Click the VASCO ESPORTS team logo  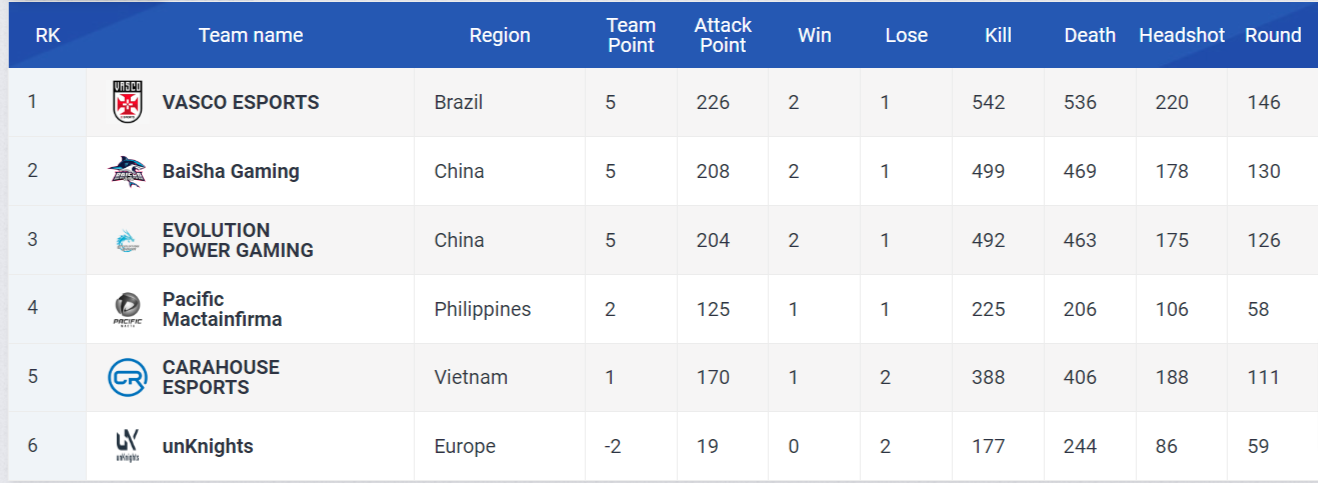pos(128,102)
